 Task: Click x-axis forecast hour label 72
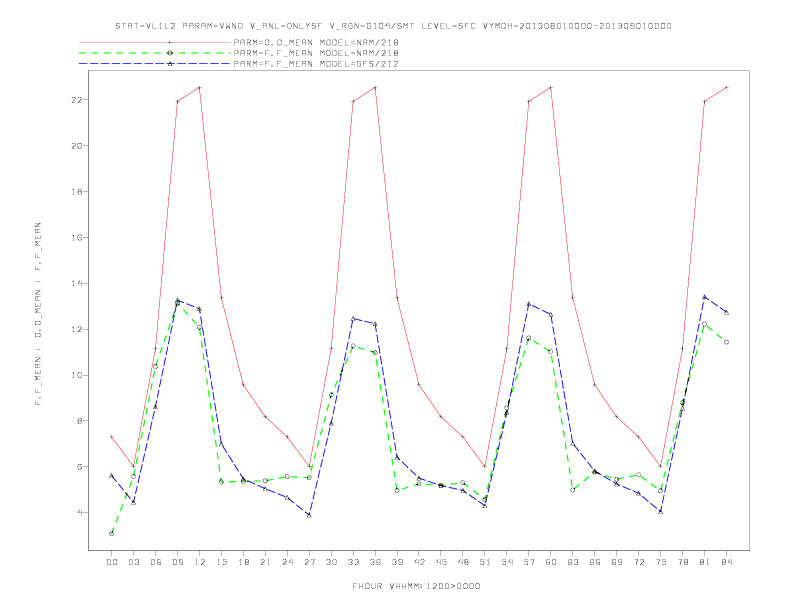tap(639, 562)
